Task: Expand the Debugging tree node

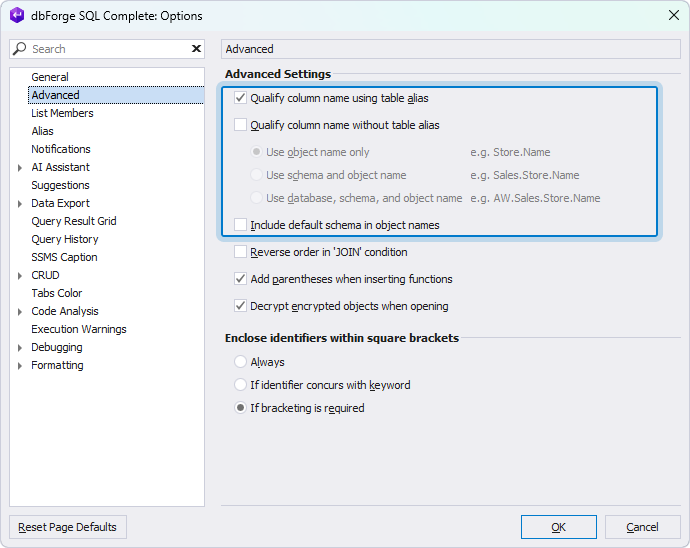Action: 20,348
